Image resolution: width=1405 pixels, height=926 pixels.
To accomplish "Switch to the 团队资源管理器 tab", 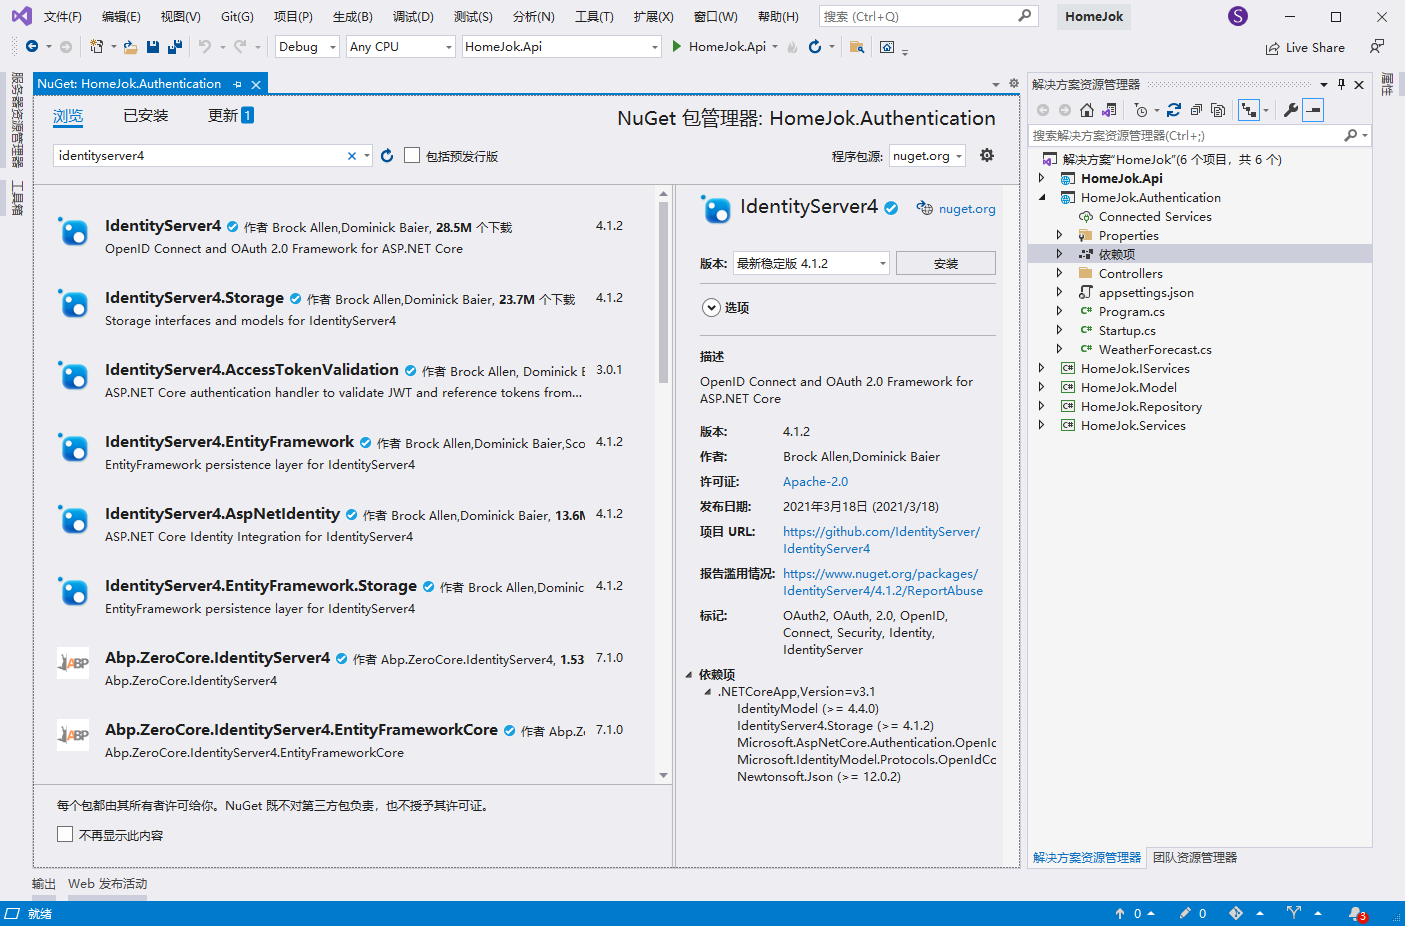I will click(x=1195, y=858).
